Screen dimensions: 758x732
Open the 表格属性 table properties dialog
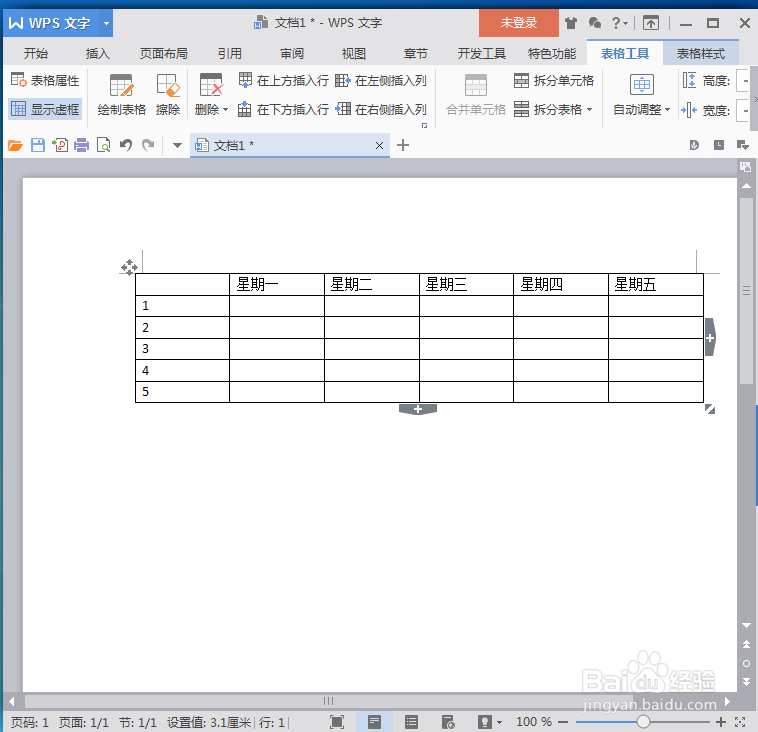point(45,80)
